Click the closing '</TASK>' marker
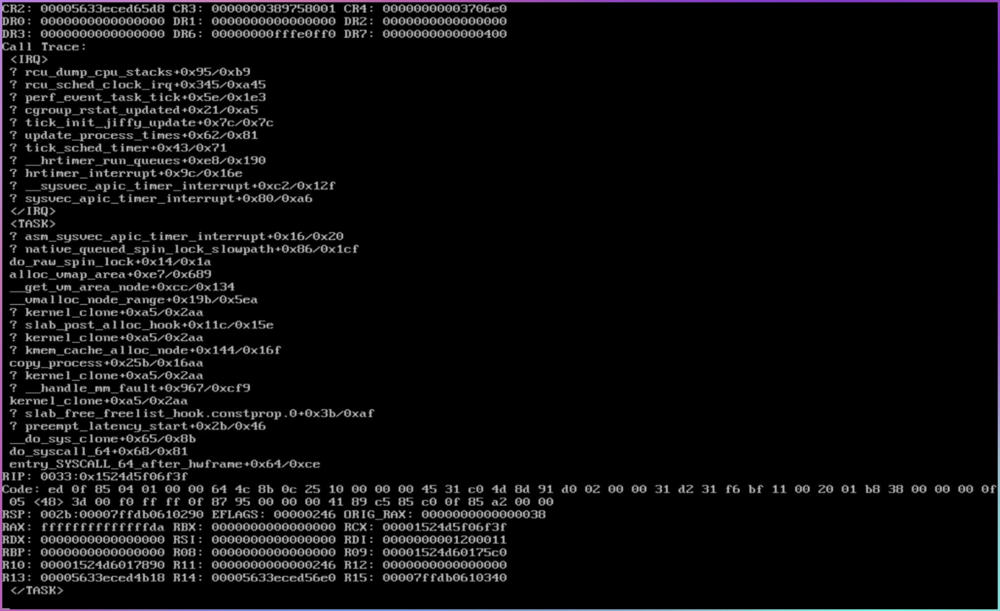The height and width of the screenshot is (611, 1000). pos(36,591)
